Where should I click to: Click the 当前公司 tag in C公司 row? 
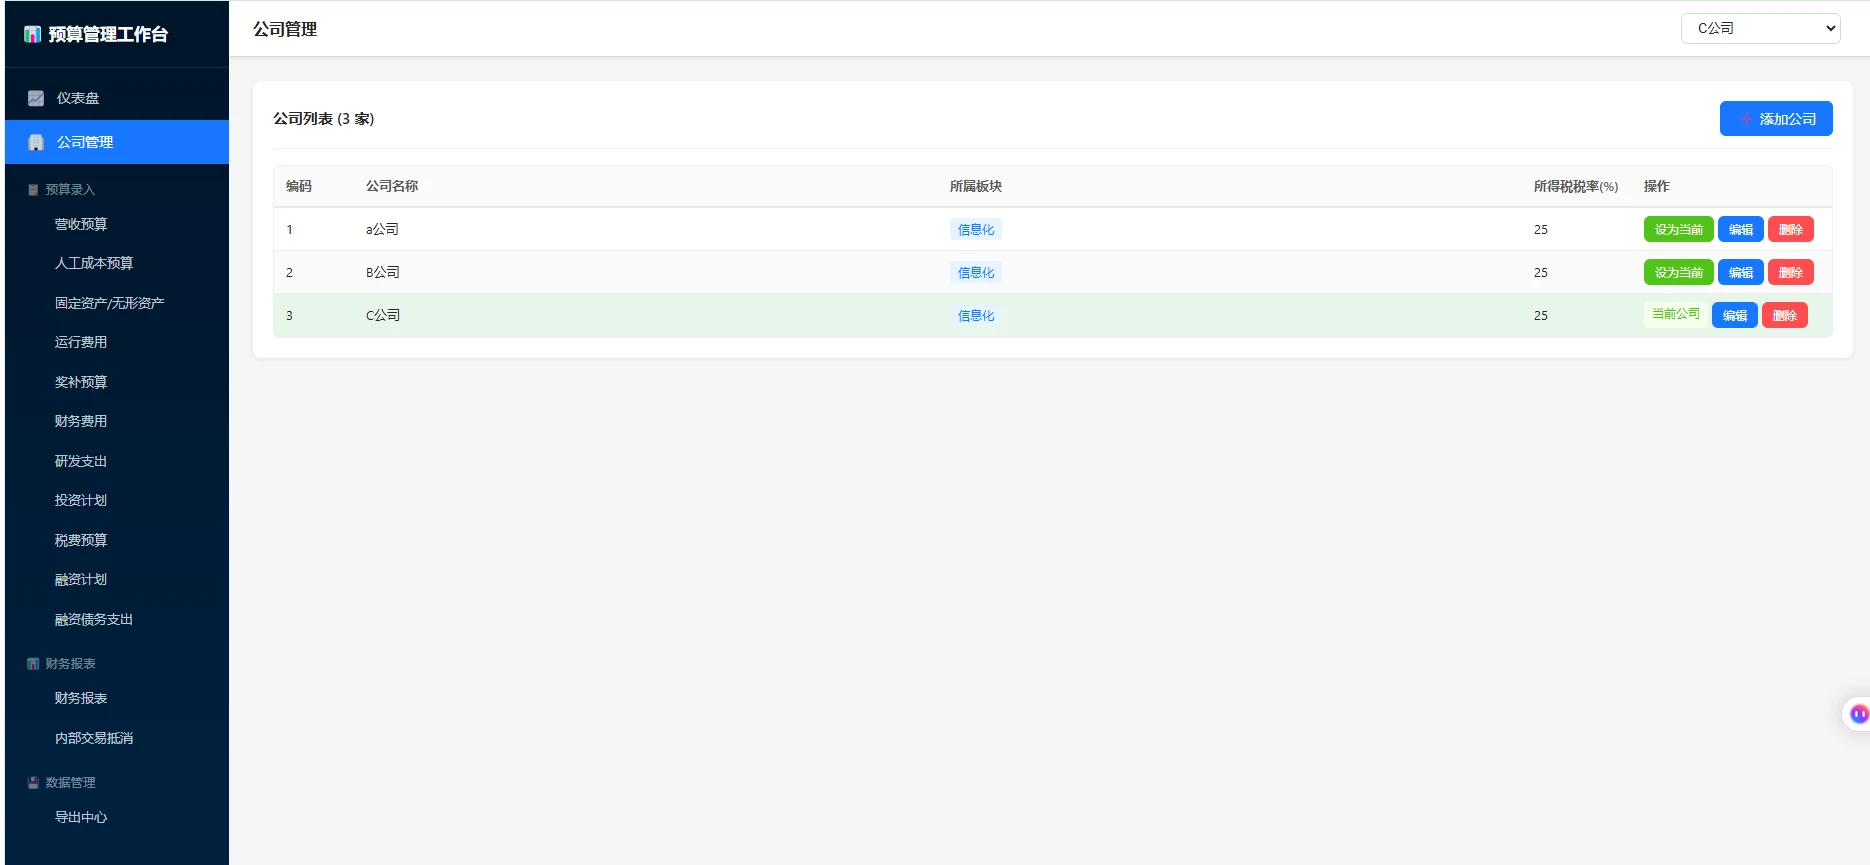coord(1676,314)
